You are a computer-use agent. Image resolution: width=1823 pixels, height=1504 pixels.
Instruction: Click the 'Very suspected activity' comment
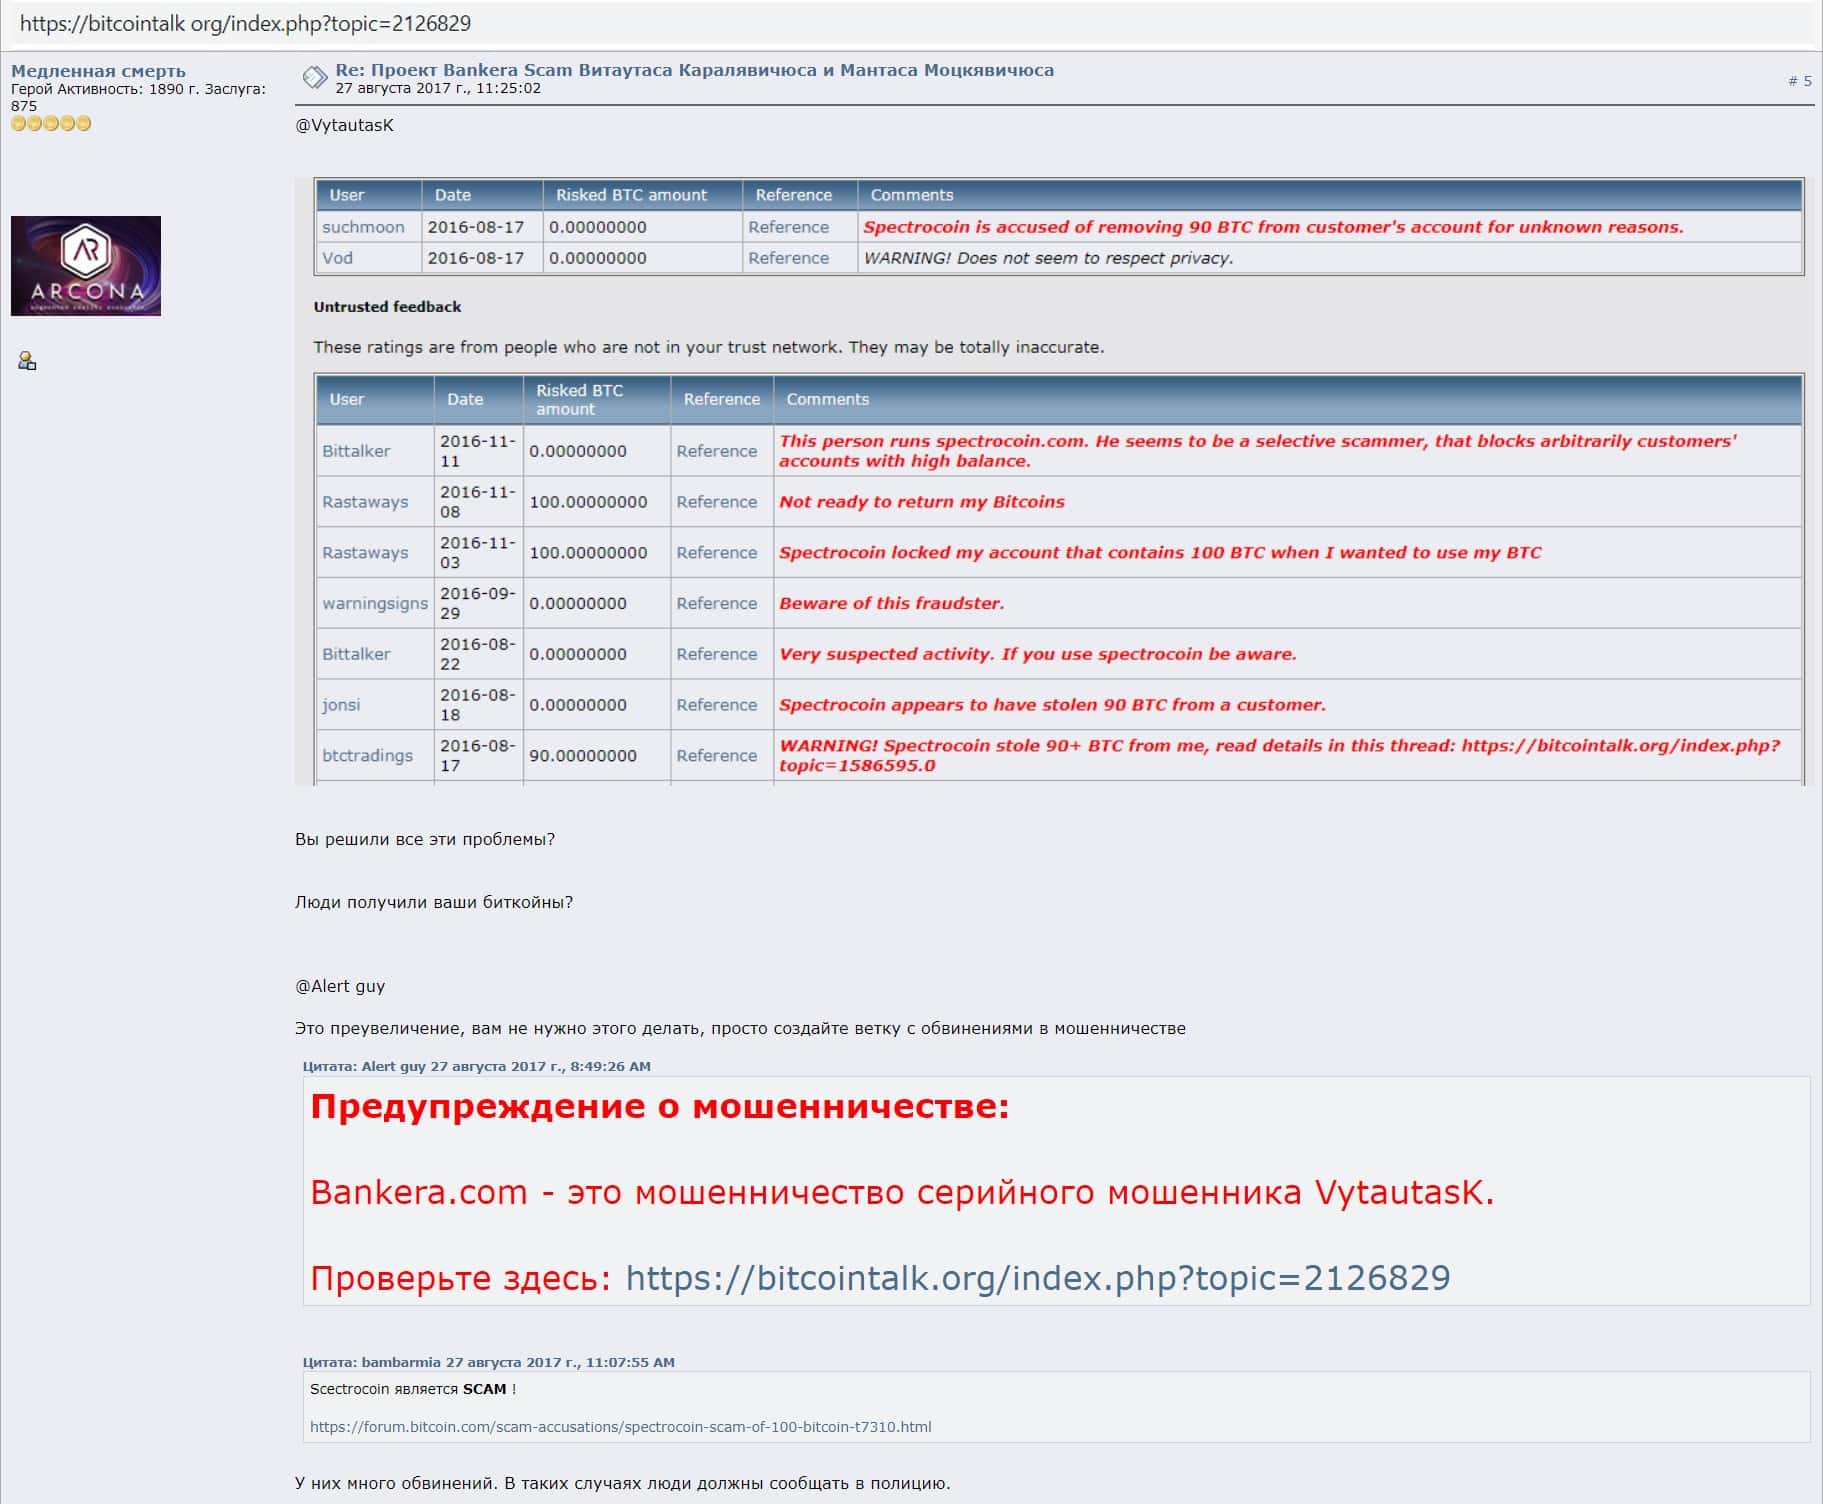coord(1038,654)
